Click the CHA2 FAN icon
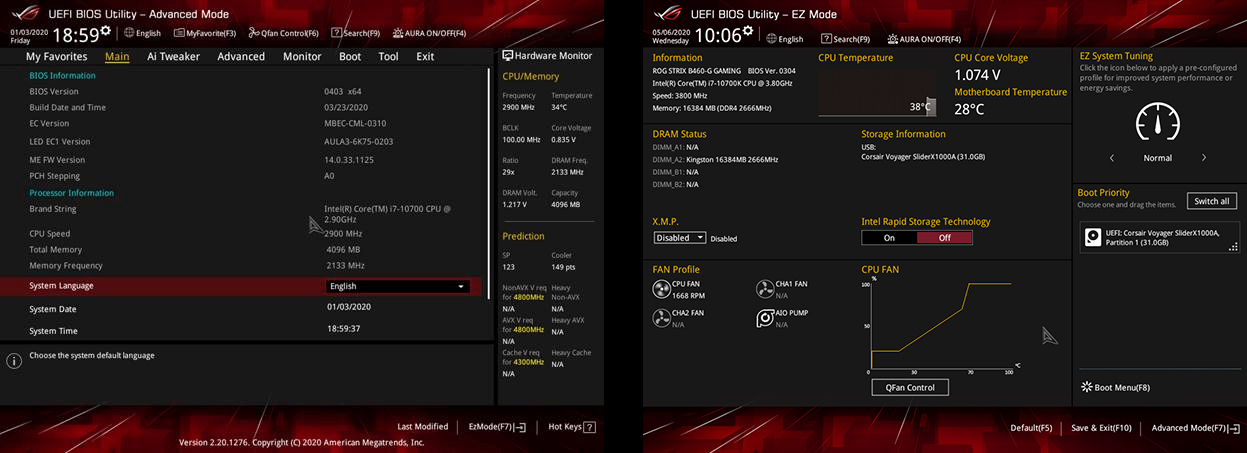This screenshot has height=453, width=1247. (661, 318)
